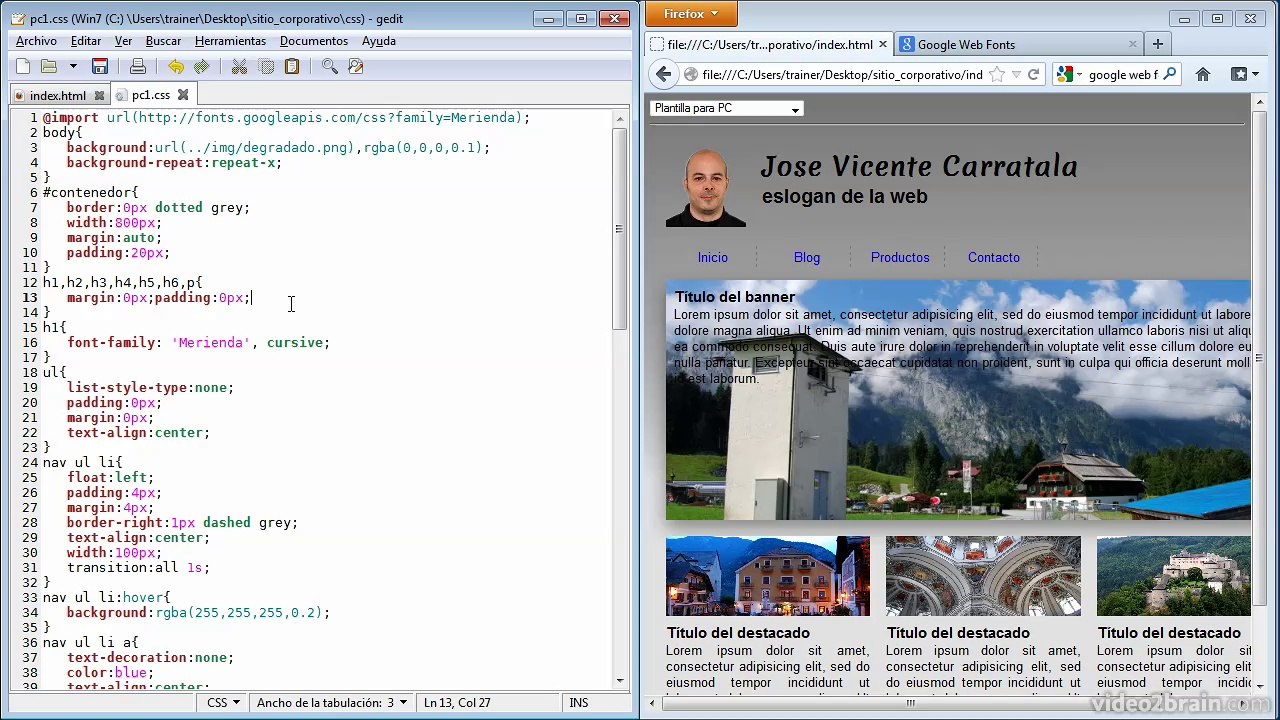Viewport: 1280px width, 720px height.
Task: Click the INS insert mode indicator
Action: [x=579, y=703]
